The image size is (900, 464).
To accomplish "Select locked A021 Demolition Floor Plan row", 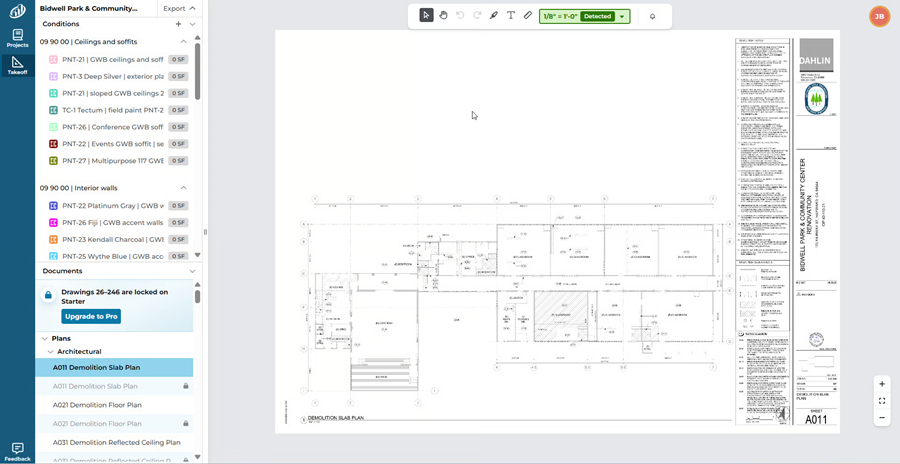I will [114, 424].
